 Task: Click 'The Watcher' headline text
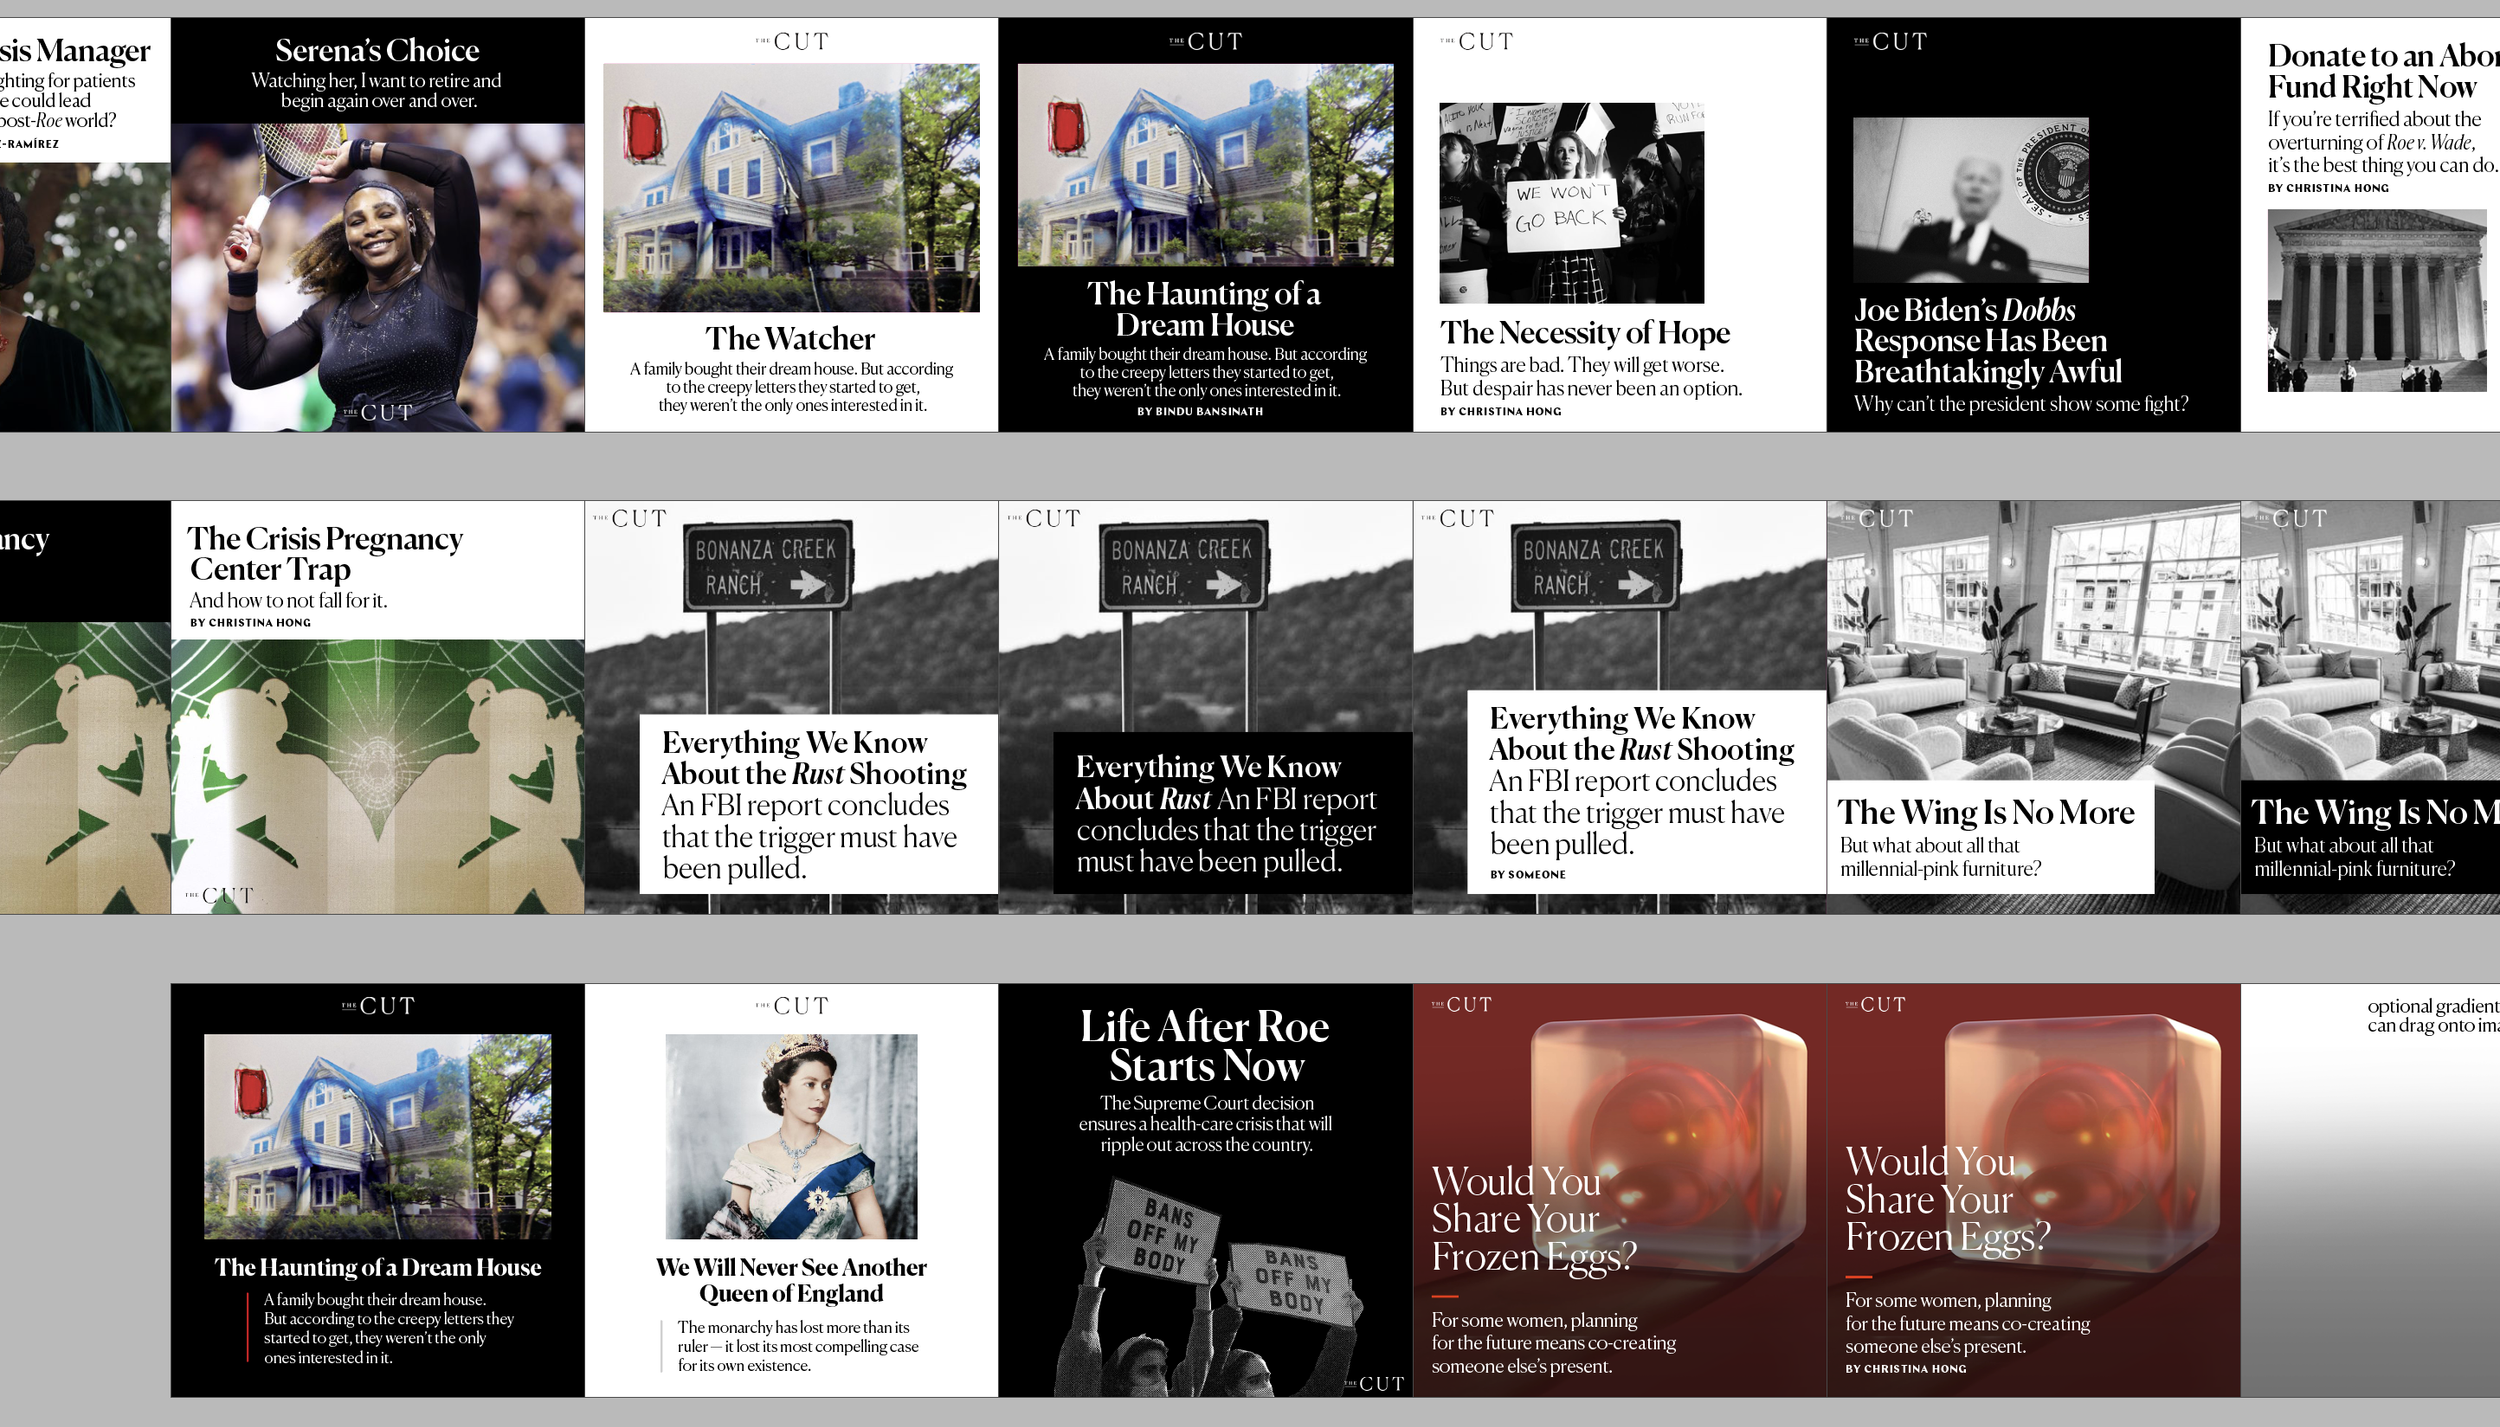[x=790, y=339]
